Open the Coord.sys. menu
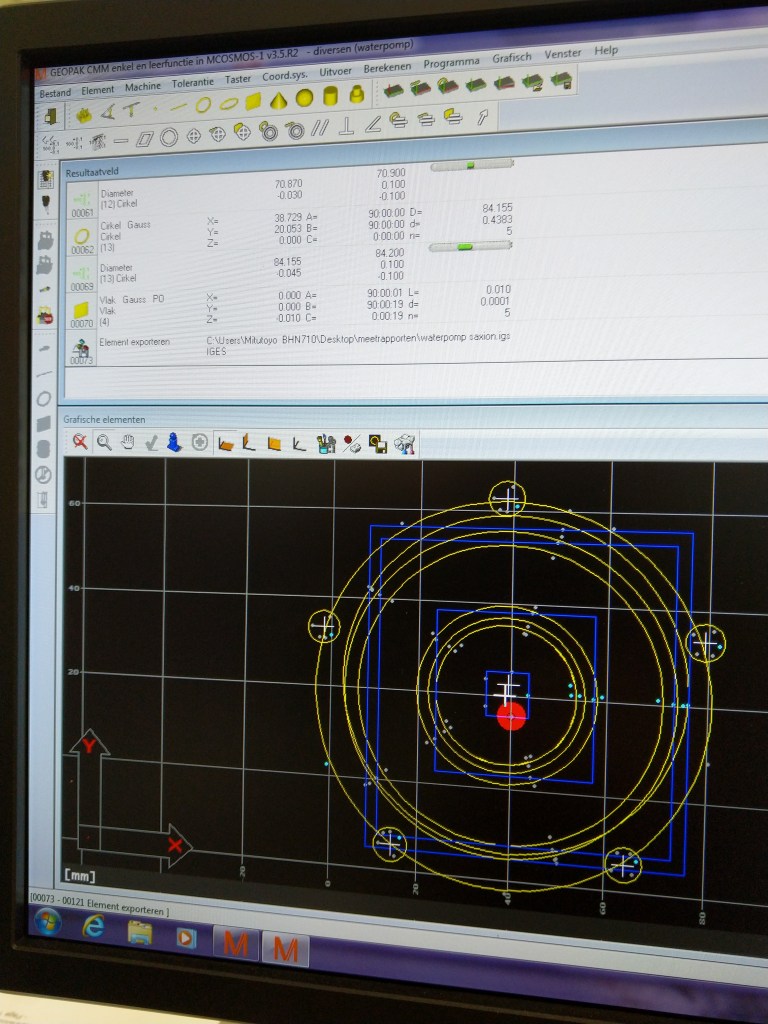Image resolution: width=768 pixels, height=1024 pixels. 285,75
